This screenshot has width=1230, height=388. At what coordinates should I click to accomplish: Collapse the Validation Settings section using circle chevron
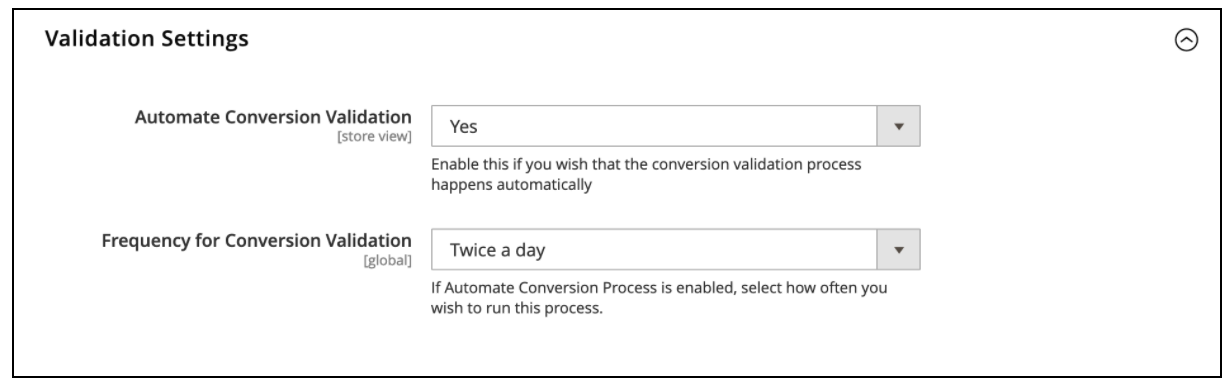tap(1186, 39)
